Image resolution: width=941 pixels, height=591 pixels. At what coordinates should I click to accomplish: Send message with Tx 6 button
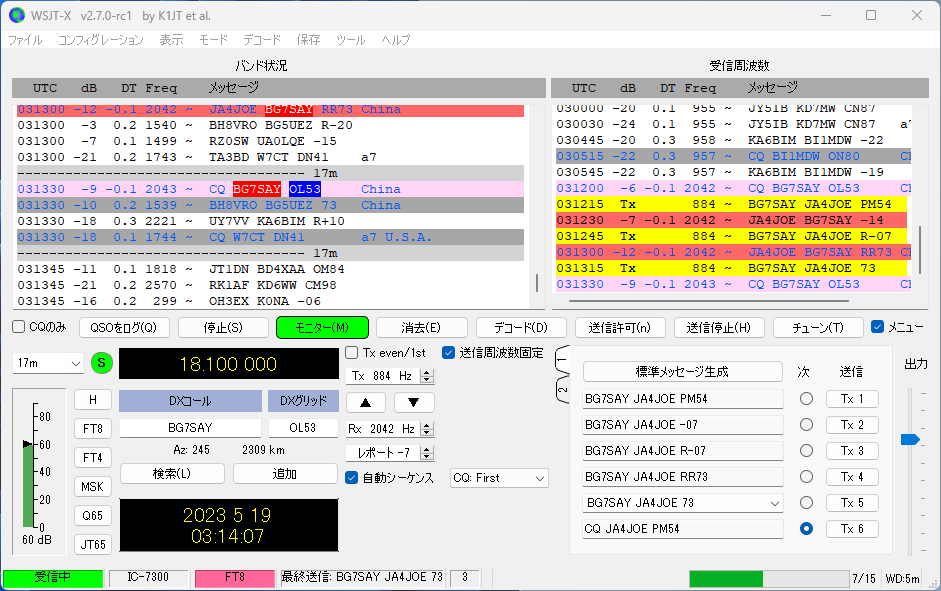point(852,529)
